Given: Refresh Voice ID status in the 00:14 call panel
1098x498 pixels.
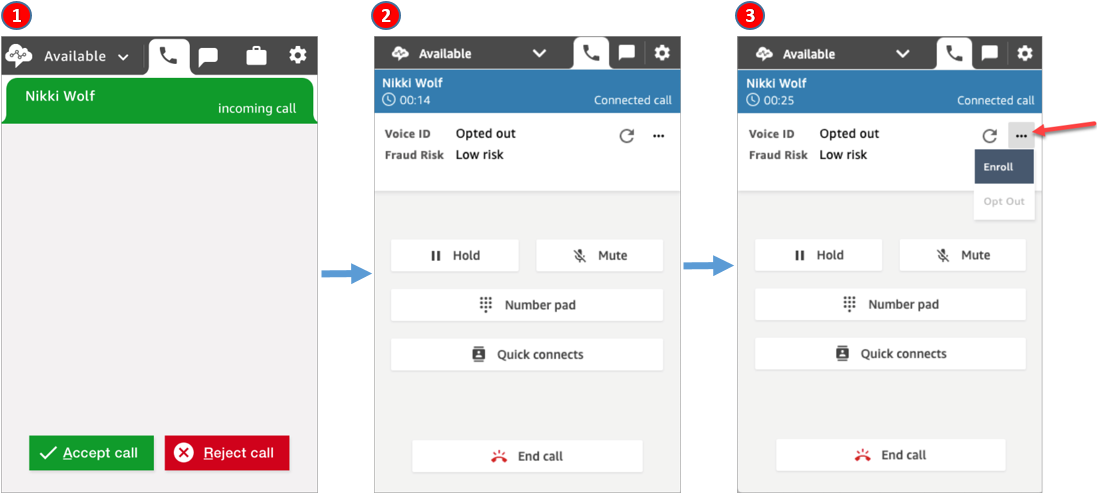Looking at the screenshot, I should pos(627,136).
